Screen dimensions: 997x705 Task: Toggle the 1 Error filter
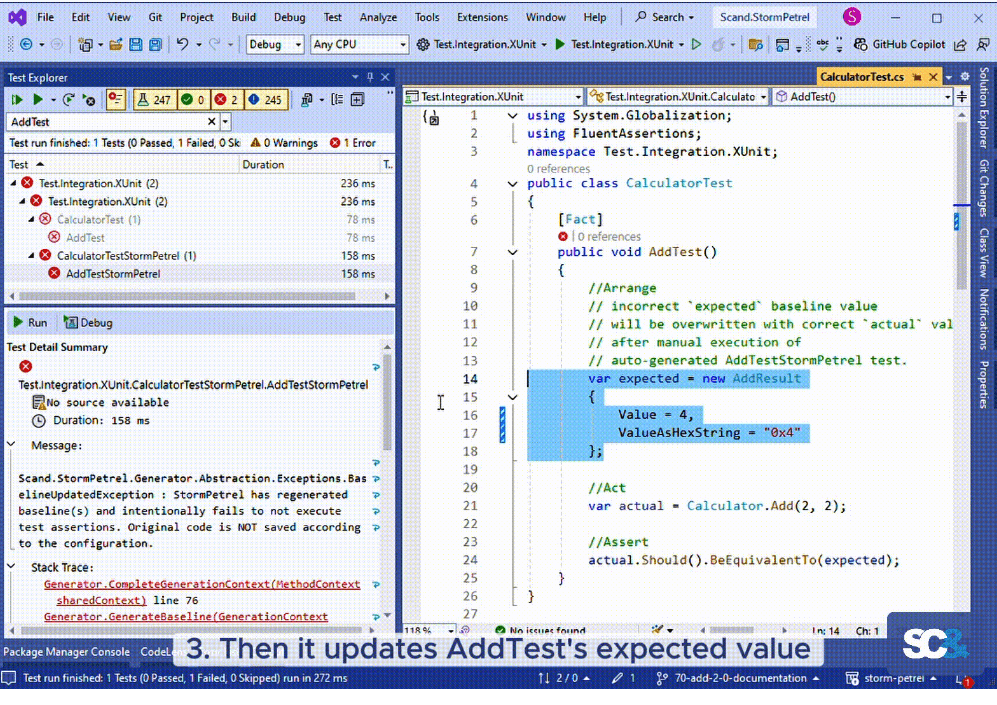coord(353,143)
